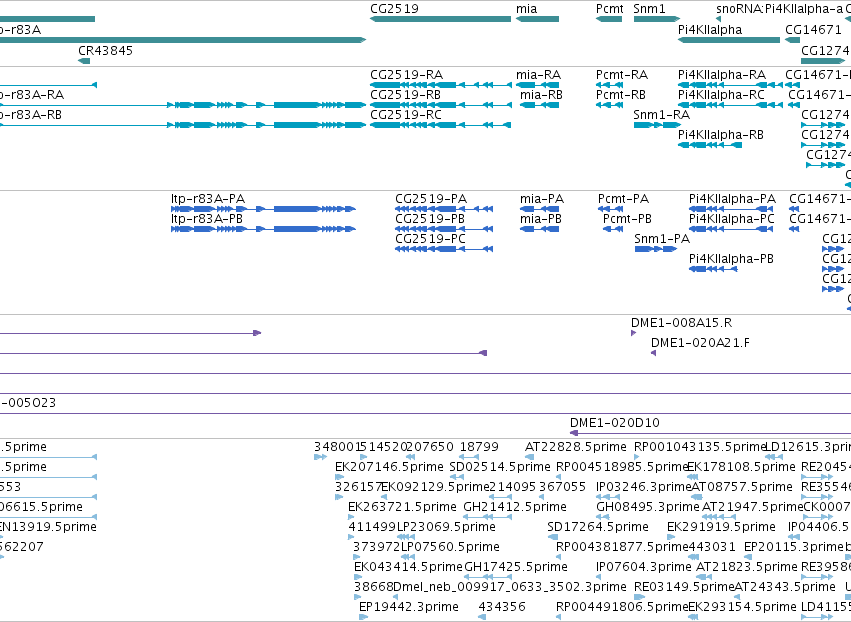The width and height of the screenshot is (851, 622).
Task: Select the 562207 EST label
Action: [21, 547]
